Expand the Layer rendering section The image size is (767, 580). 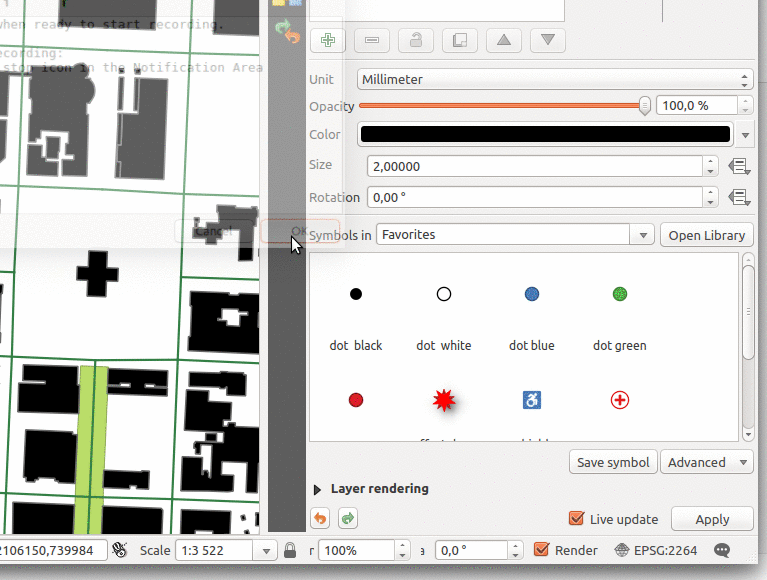click(x=319, y=489)
